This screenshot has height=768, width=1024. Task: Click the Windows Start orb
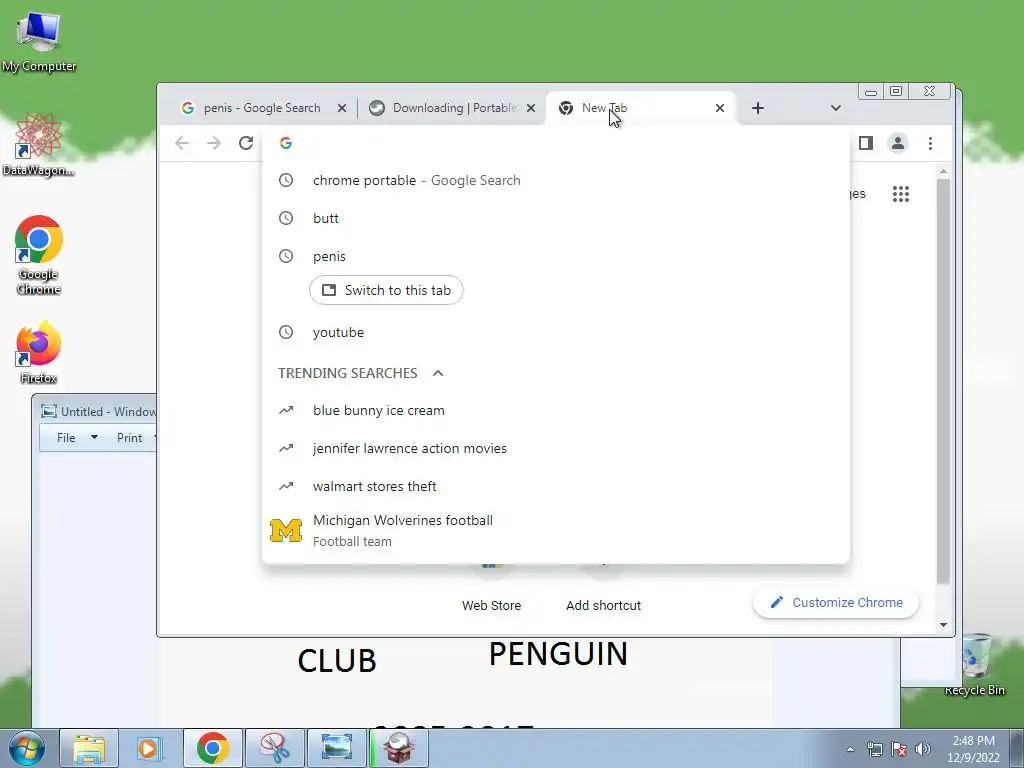tap(26, 748)
